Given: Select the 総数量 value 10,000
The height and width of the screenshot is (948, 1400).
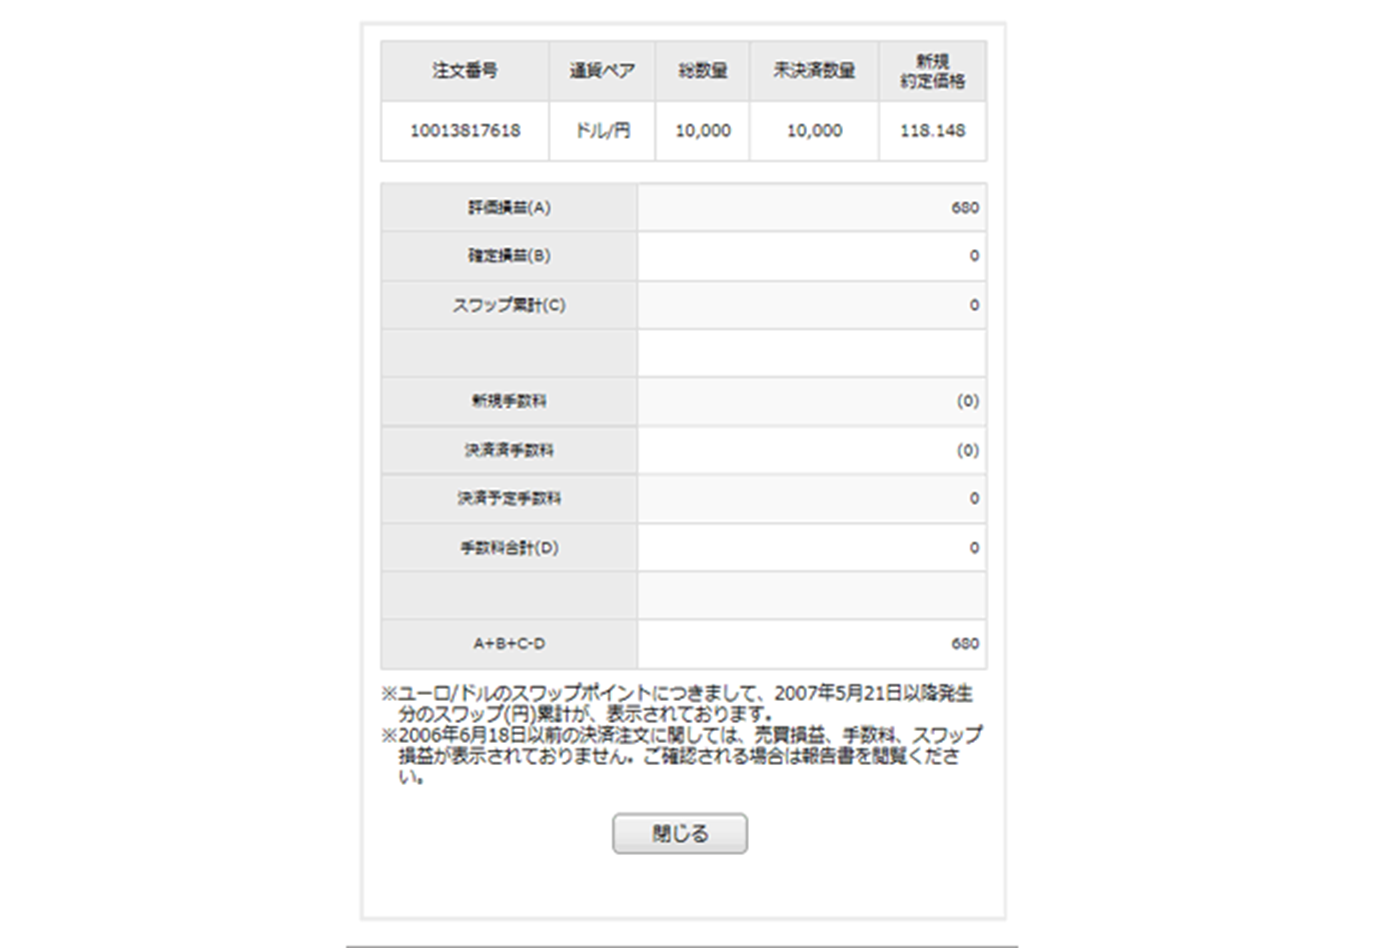Looking at the screenshot, I should pyautogui.click(x=703, y=130).
